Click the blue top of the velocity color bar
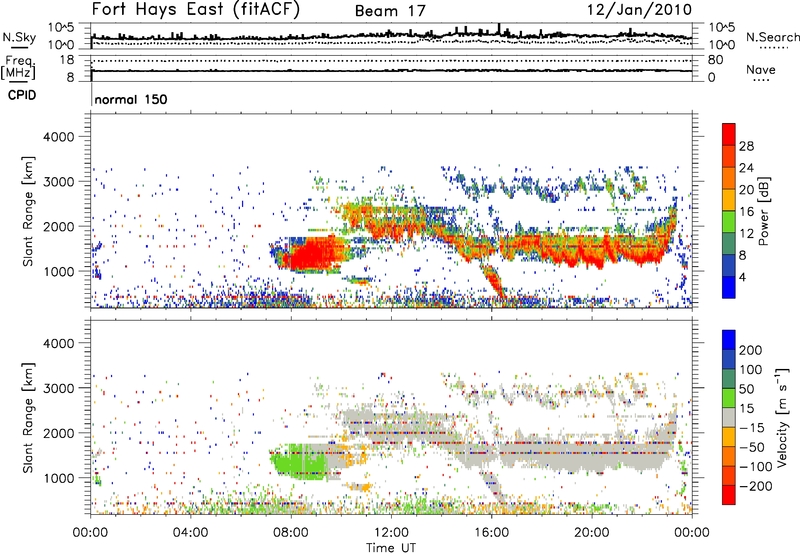 (x=729, y=340)
